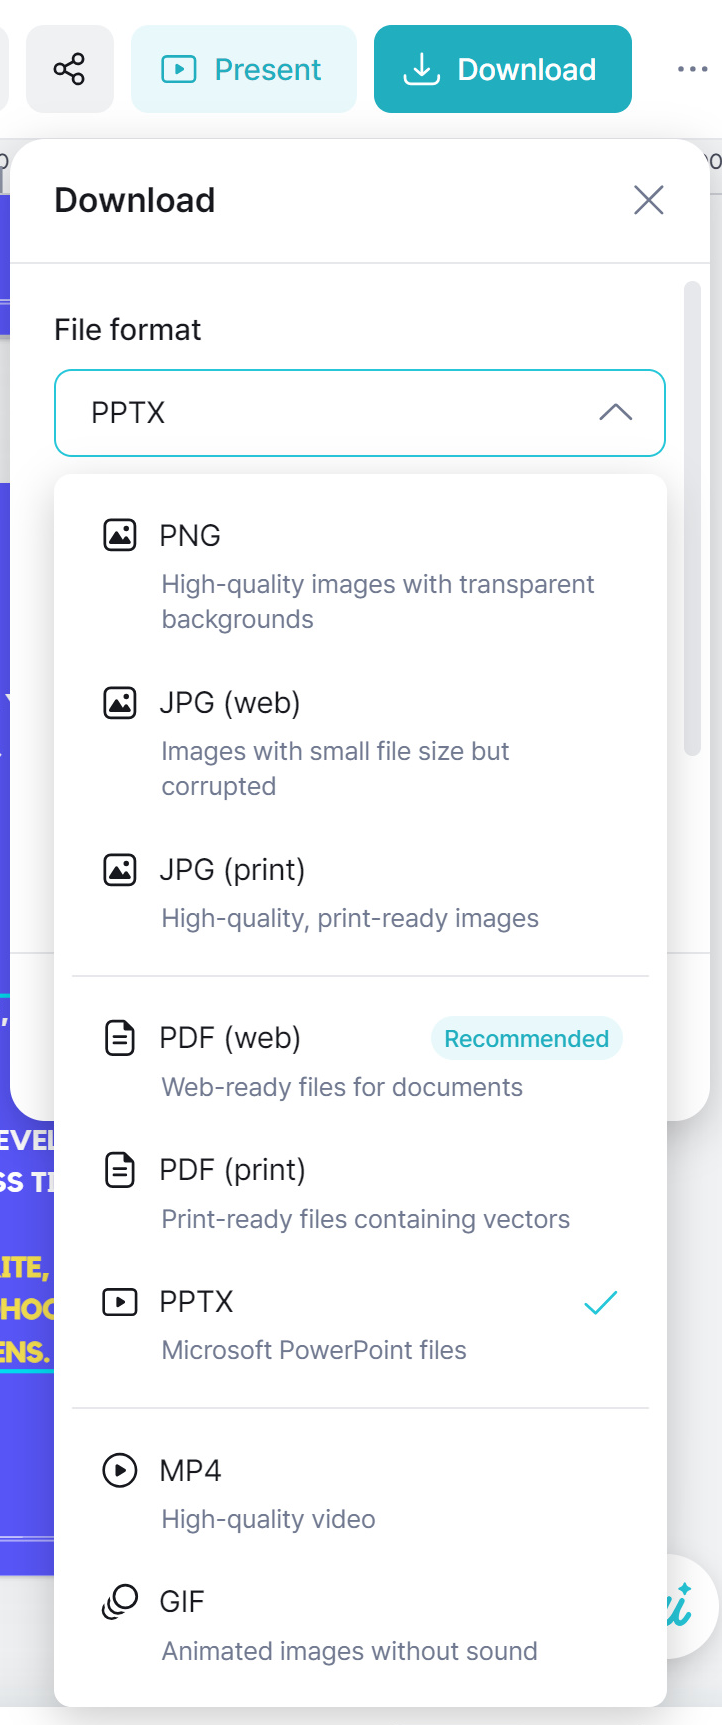Click the PNG image icon
The height and width of the screenshot is (1725, 722).
pyautogui.click(x=120, y=536)
